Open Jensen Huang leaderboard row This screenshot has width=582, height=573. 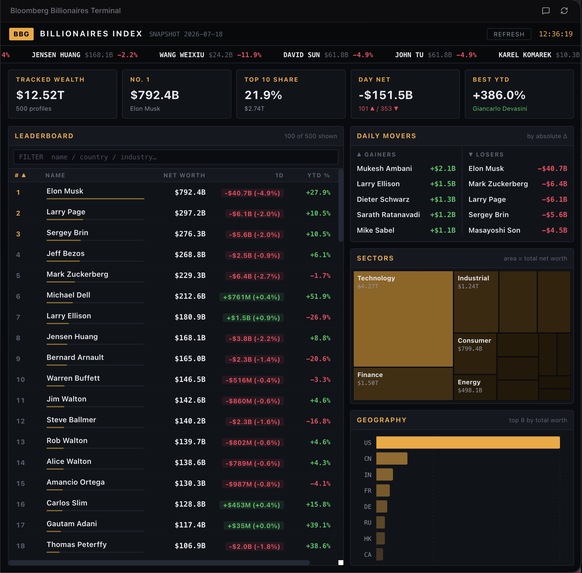click(x=174, y=338)
